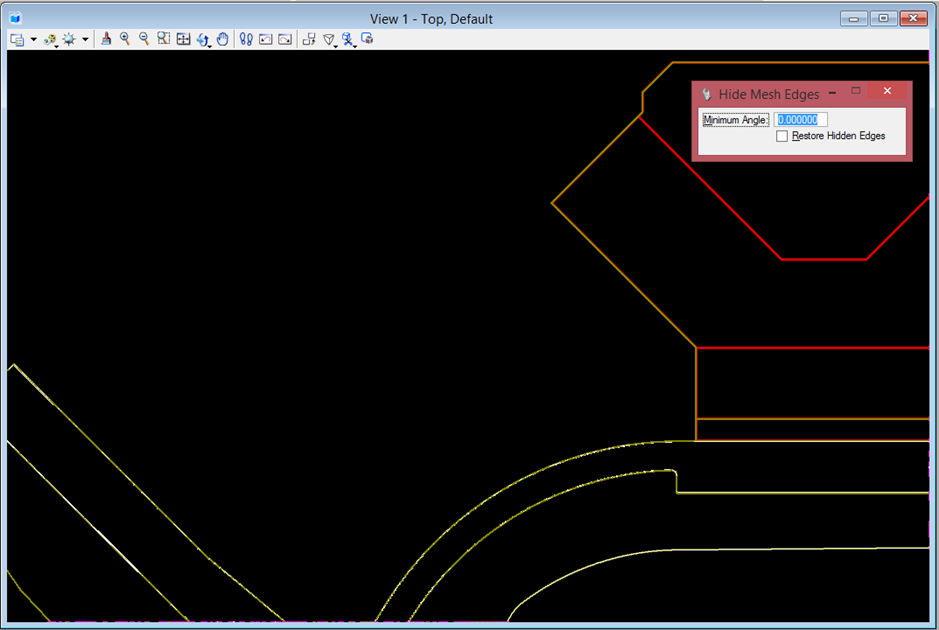The width and height of the screenshot is (939, 630).
Task: Click the View Previous icon
Action: (265, 39)
